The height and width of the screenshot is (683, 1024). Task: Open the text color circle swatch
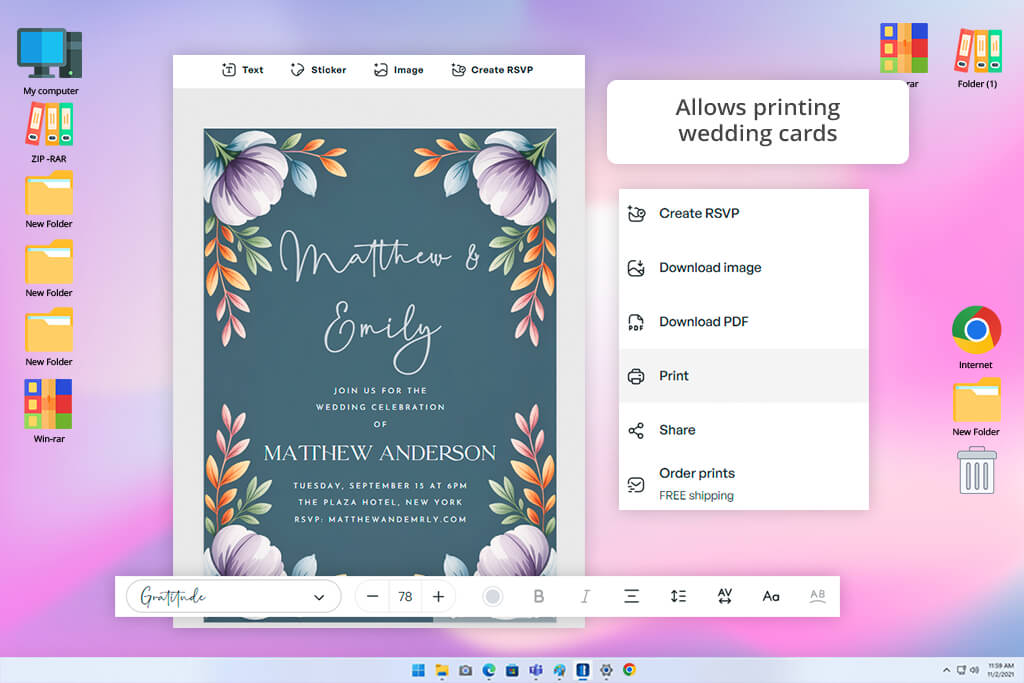[x=492, y=597]
